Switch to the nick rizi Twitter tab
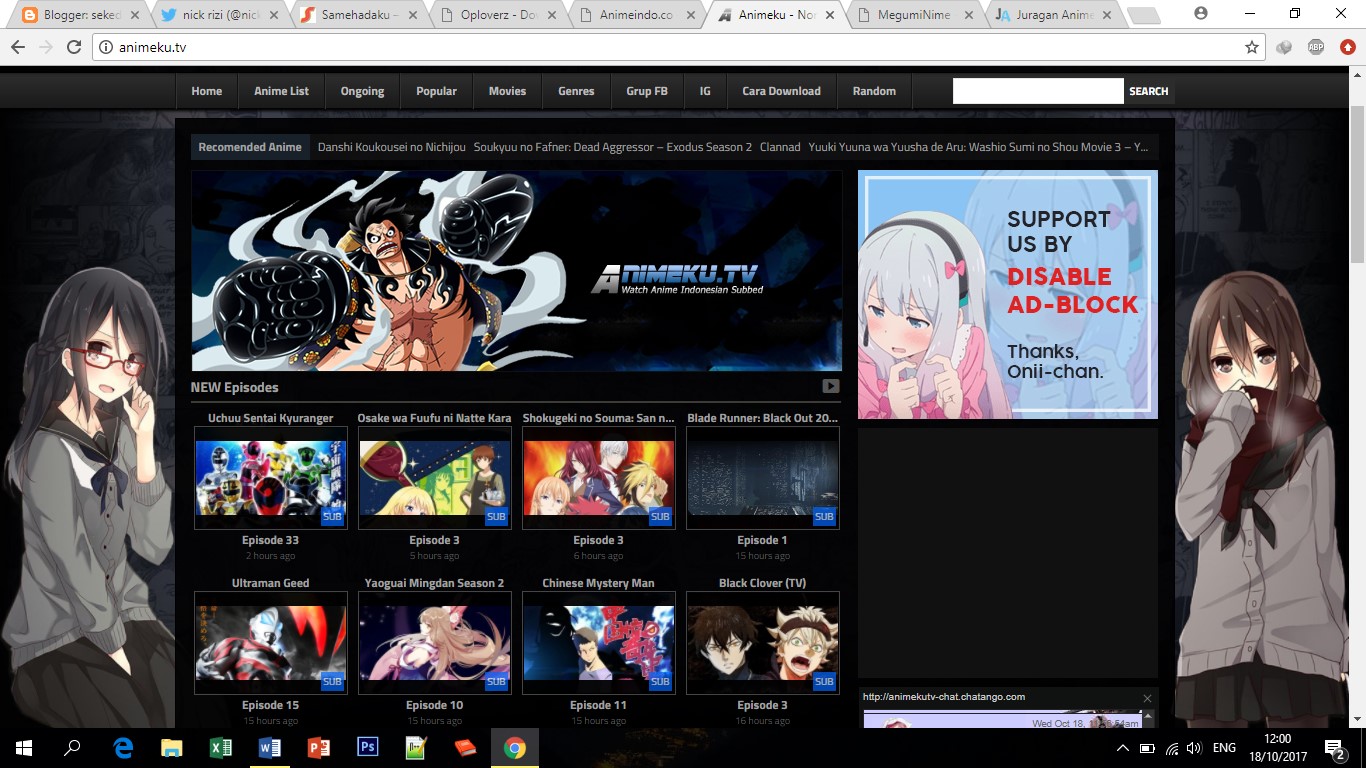 coord(220,15)
